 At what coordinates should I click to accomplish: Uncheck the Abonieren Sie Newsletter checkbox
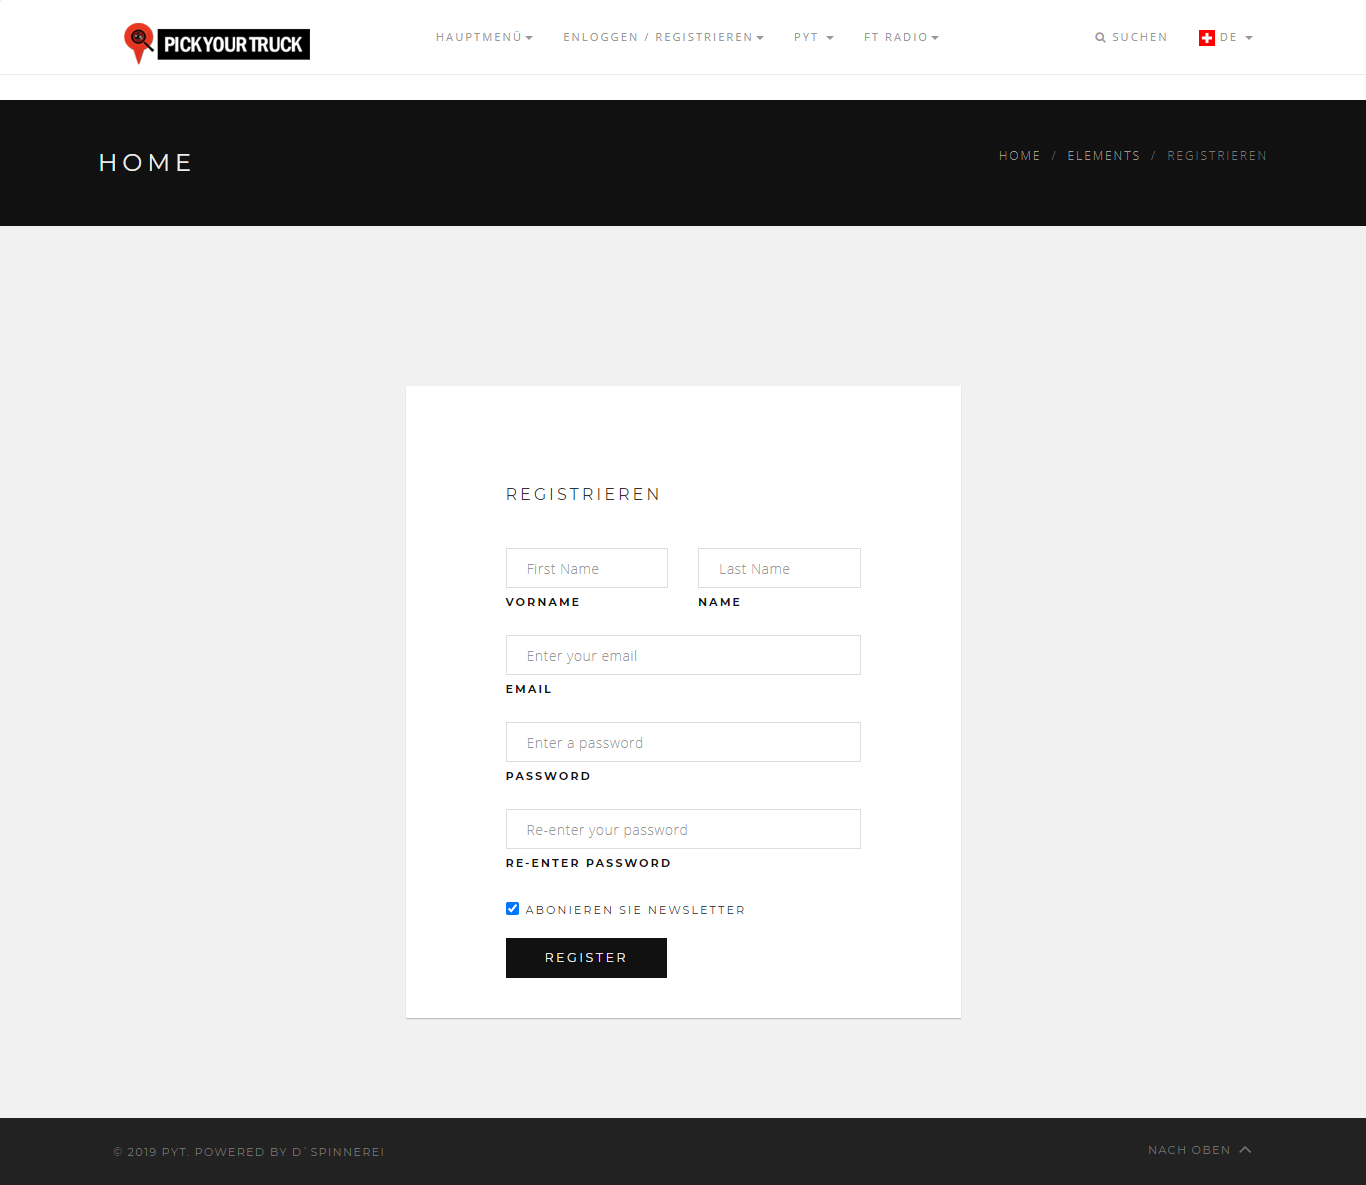click(x=513, y=909)
